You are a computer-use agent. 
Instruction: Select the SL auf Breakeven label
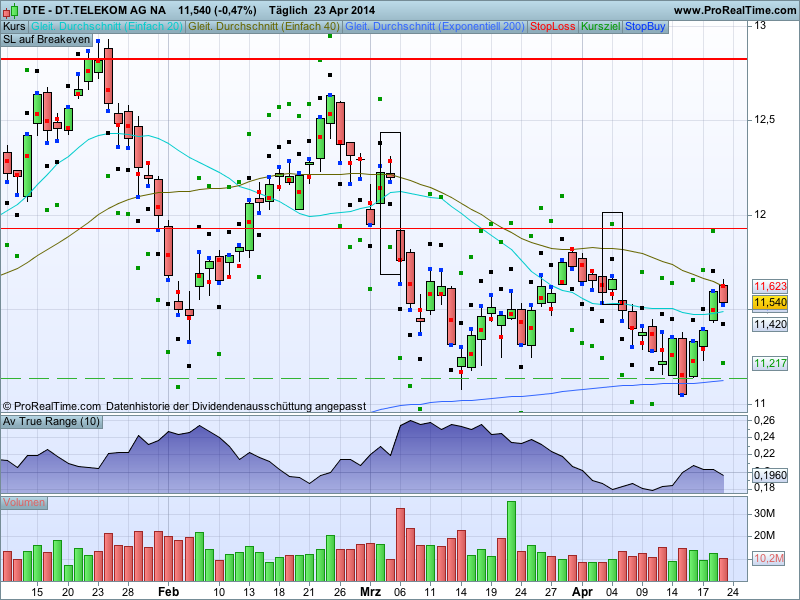[46, 40]
